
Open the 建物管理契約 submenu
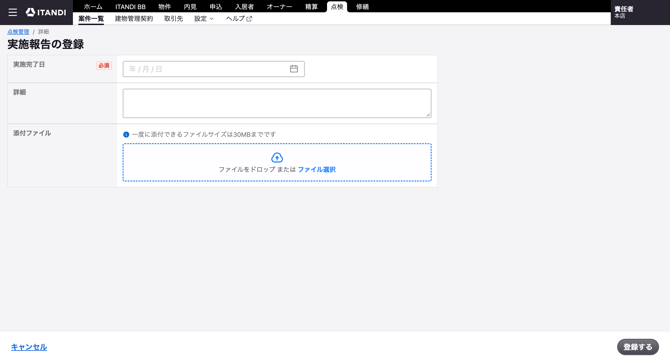click(x=134, y=19)
